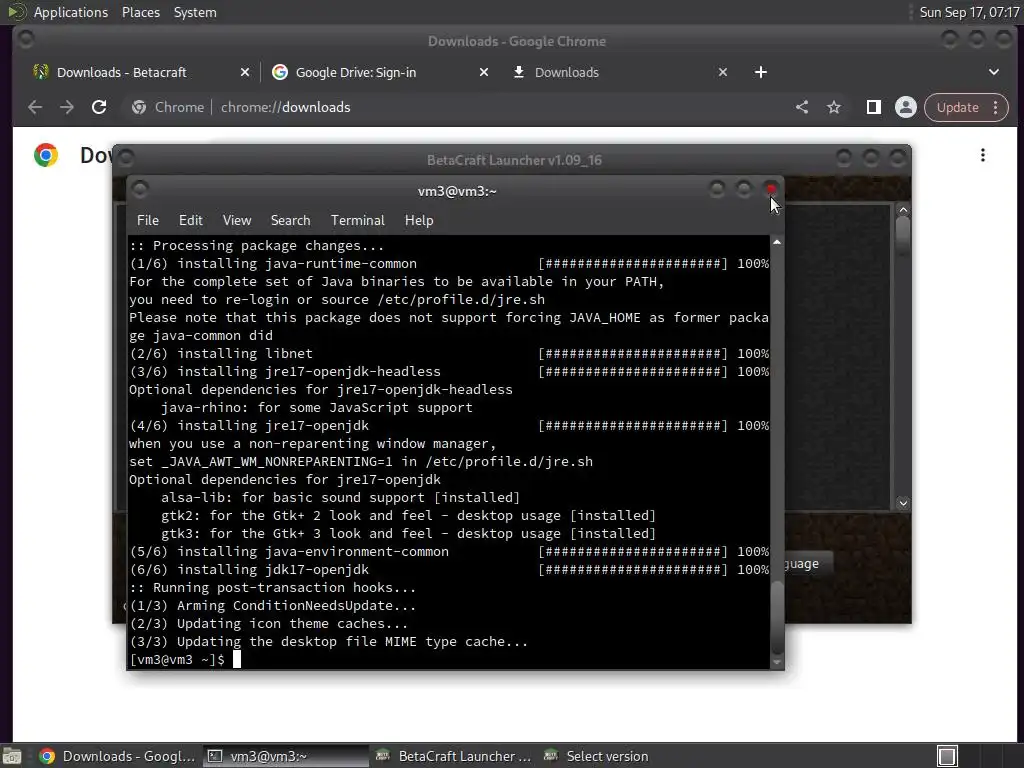Close the terminal window
The image size is (1024, 768).
[x=771, y=189]
